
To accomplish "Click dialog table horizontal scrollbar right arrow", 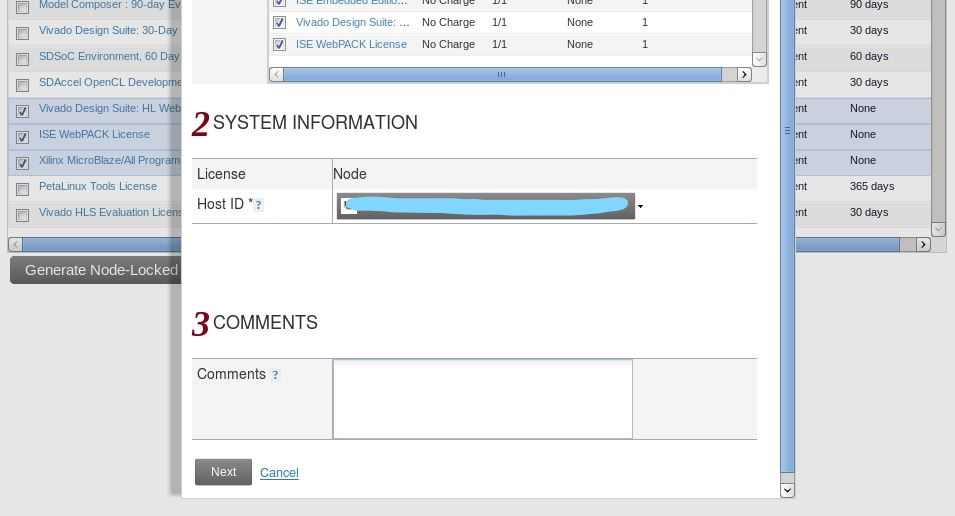I will pos(744,74).
